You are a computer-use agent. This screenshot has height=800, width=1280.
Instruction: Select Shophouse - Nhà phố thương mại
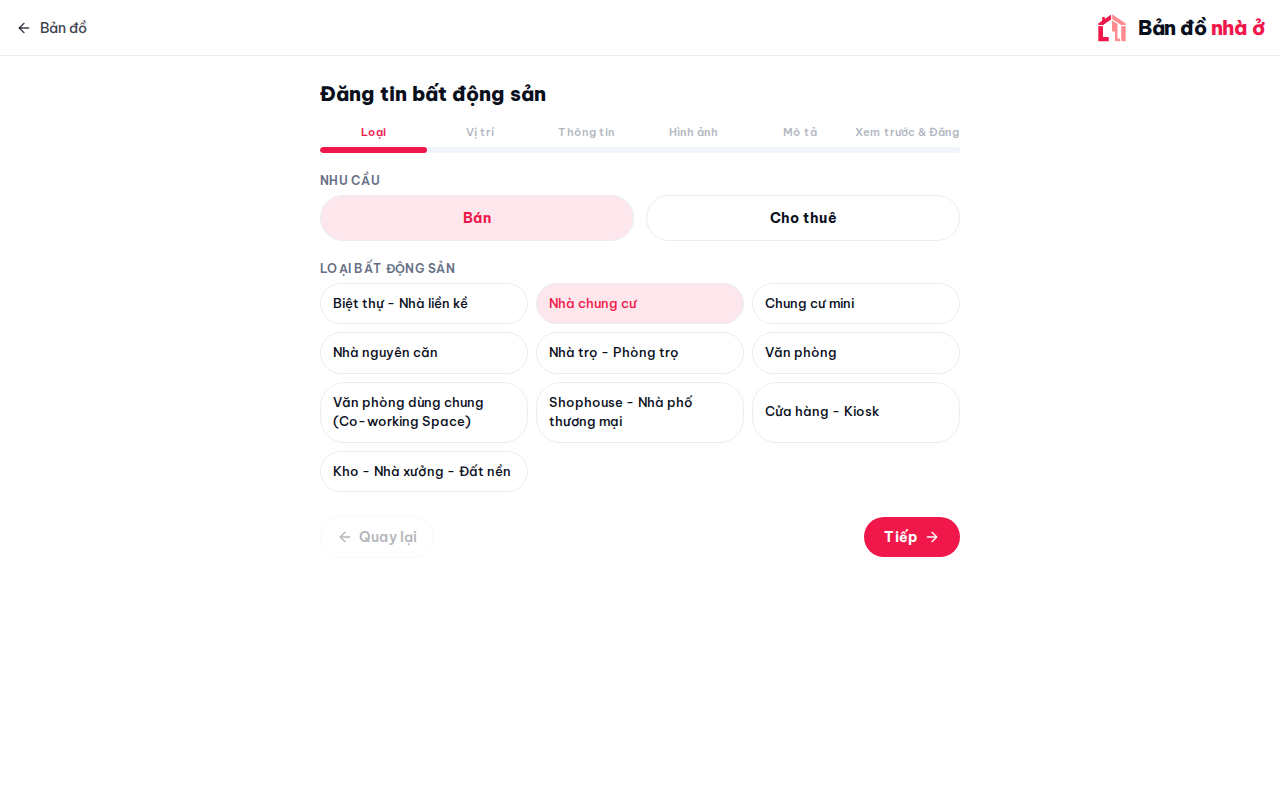tap(640, 412)
